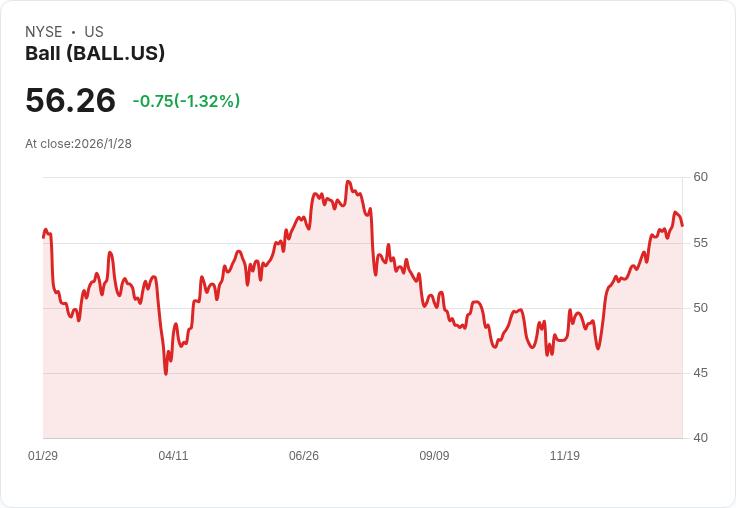The height and width of the screenshot is (508, 736).
Task: Select the 11/19 date axis label
Action: click(565, 455)
